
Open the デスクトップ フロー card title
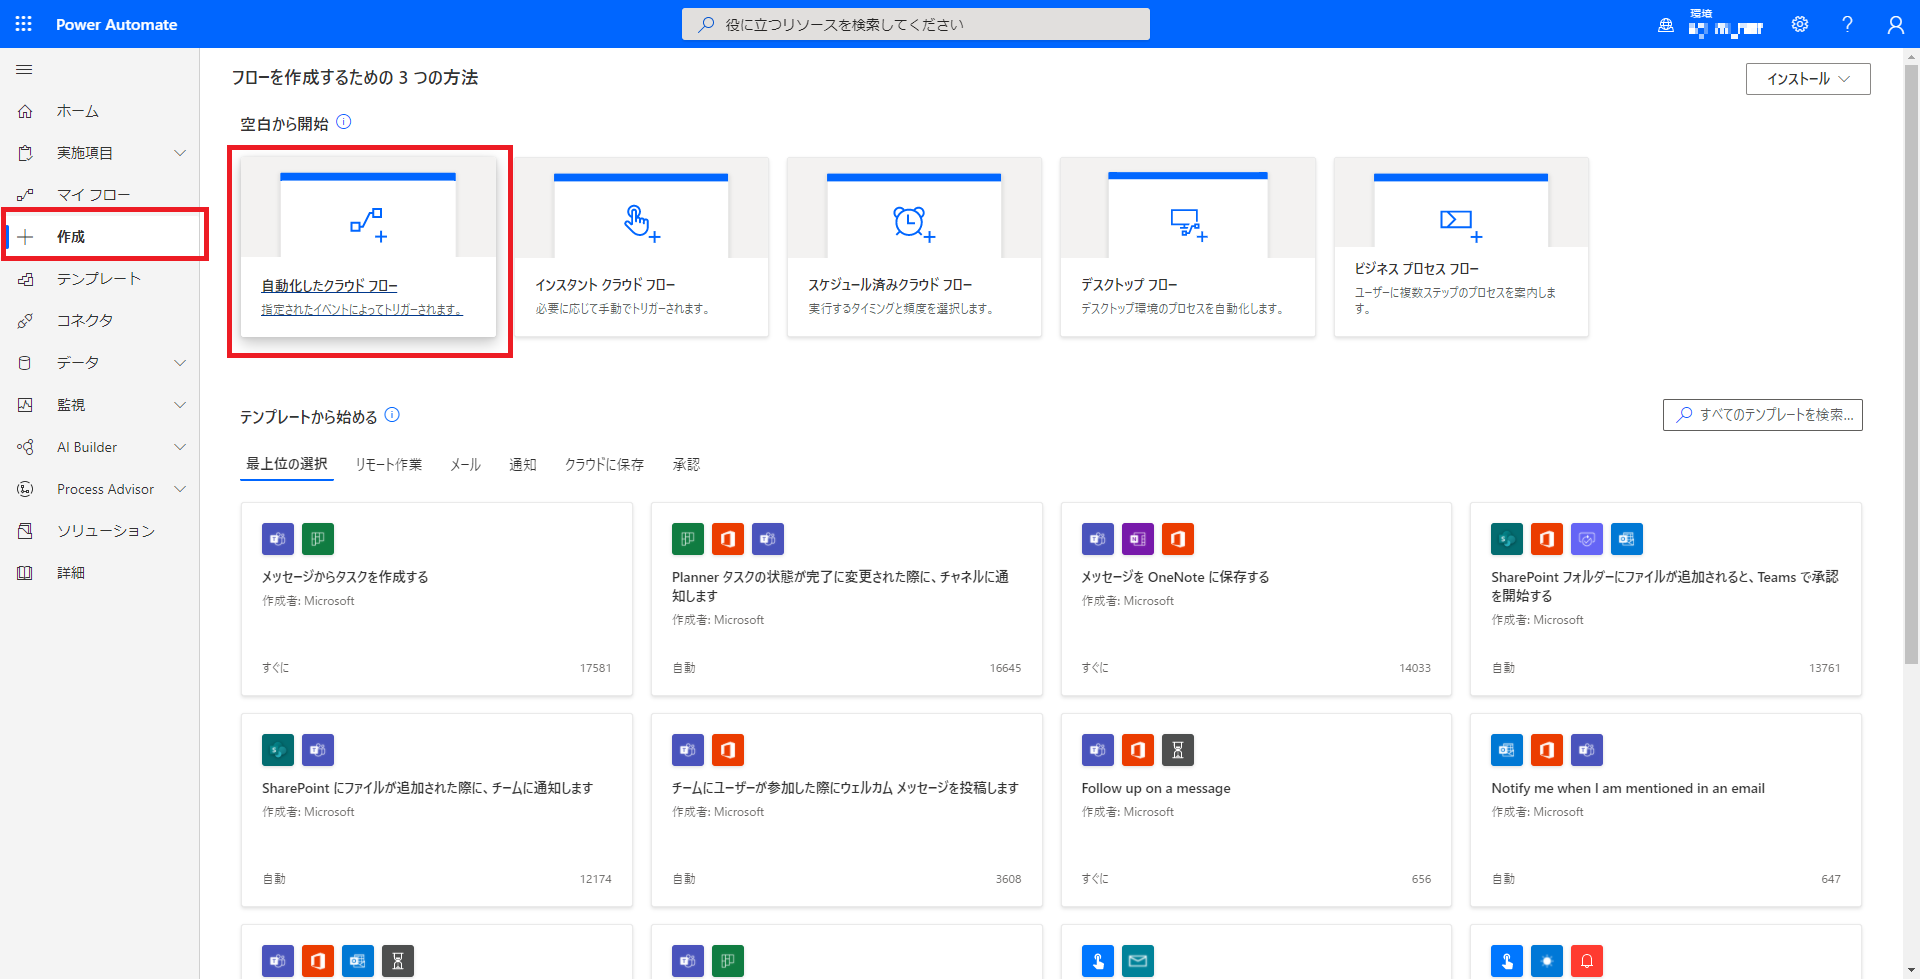pos(1129,285)
